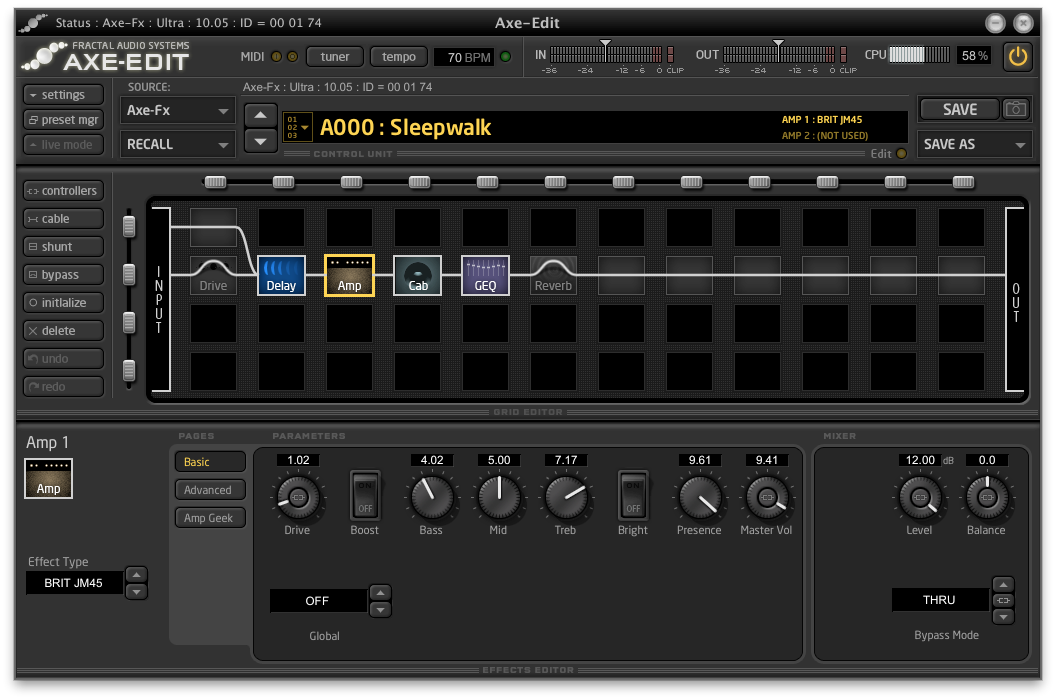The height and width of the screenshot is (700, 1056).
Task: Switch to the Advanced page
Action: [210, 490]
